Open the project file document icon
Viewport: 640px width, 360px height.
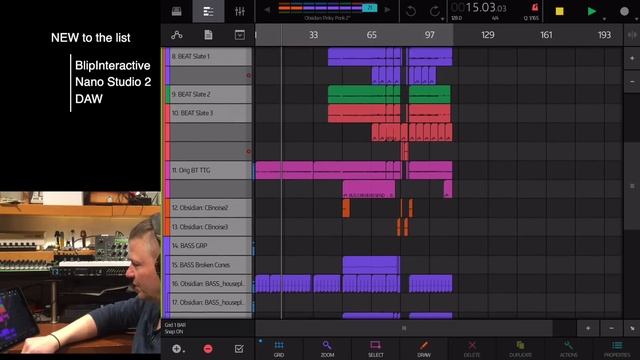(x=208, y=35)
